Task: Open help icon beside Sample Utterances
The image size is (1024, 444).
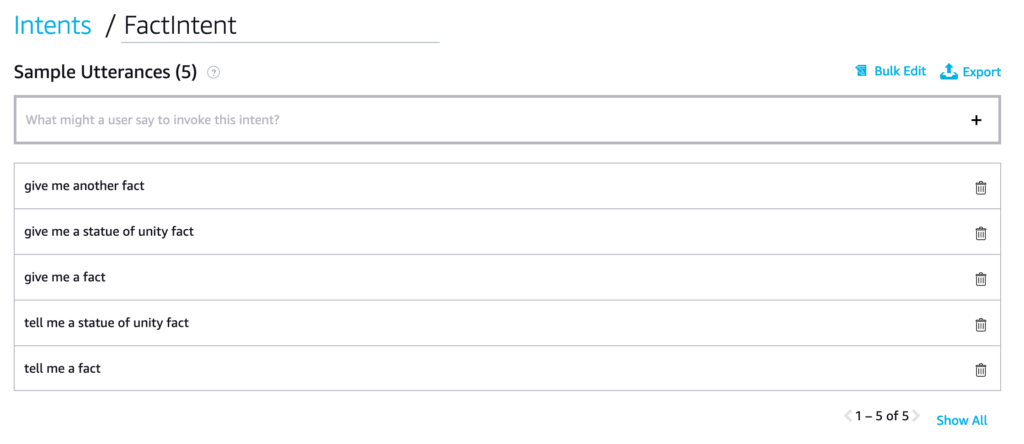Action: [213, 72]
